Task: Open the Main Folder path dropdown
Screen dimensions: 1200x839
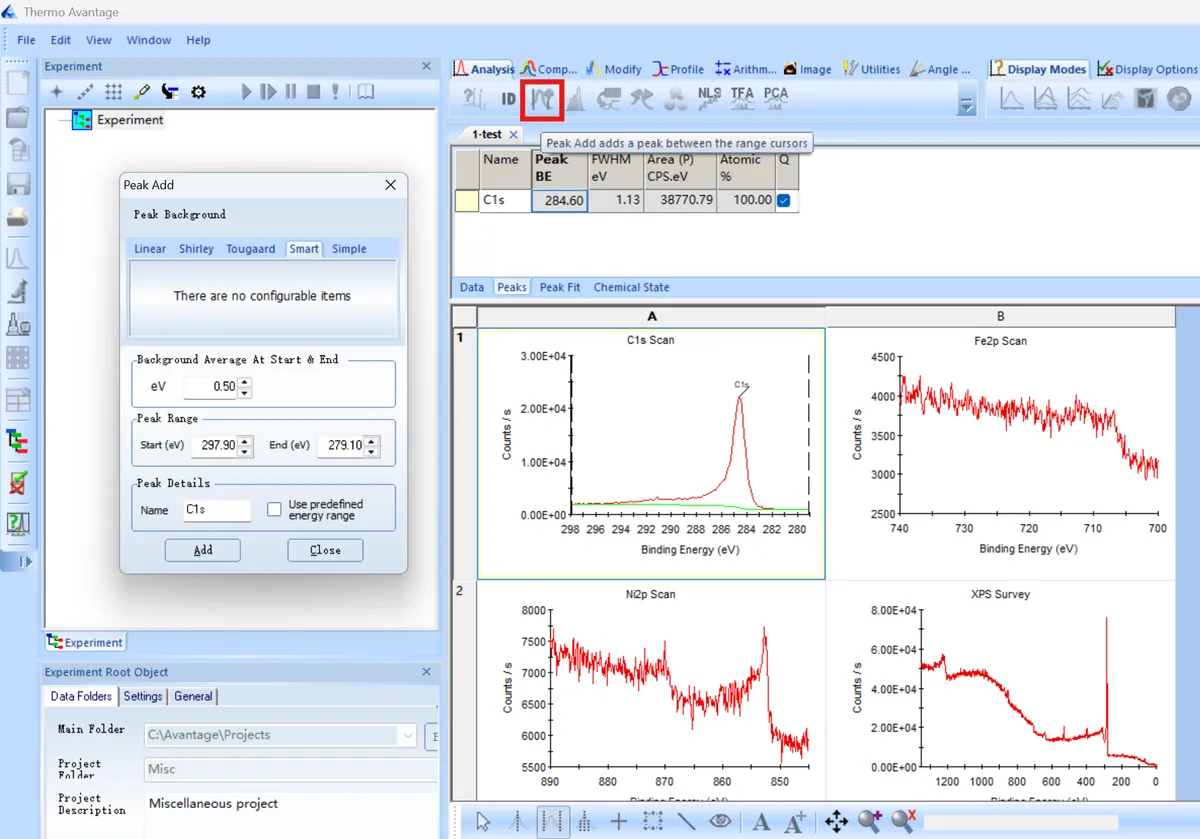Action: (x=408, y=735)
